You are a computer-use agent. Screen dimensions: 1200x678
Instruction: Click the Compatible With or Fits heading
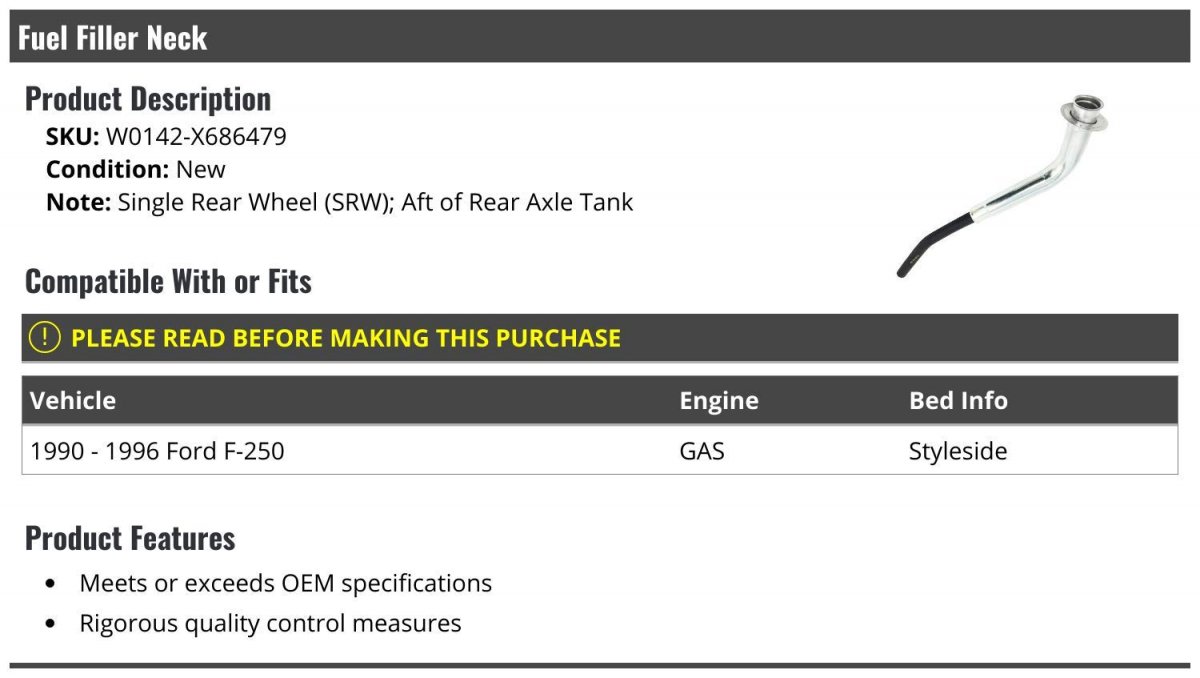[168, 282]
